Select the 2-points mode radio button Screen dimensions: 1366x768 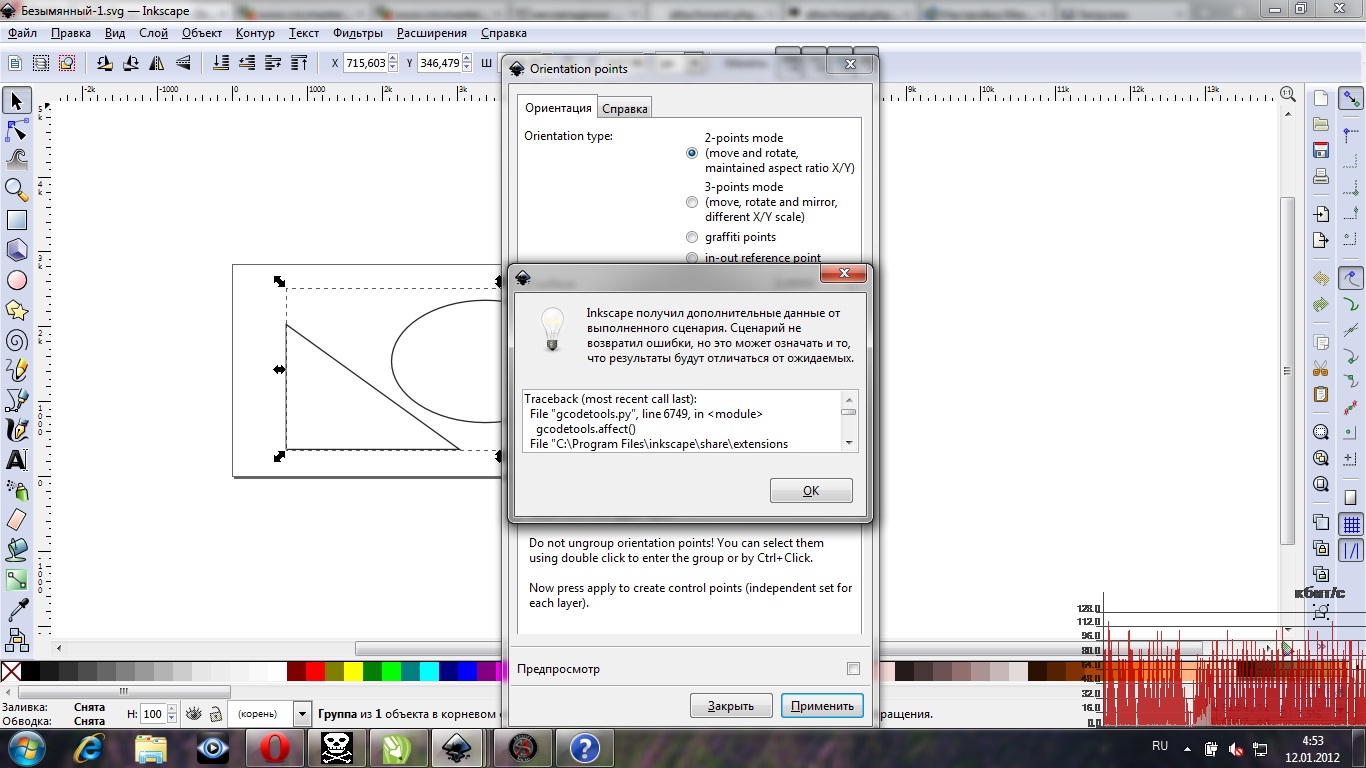[692, 153]
